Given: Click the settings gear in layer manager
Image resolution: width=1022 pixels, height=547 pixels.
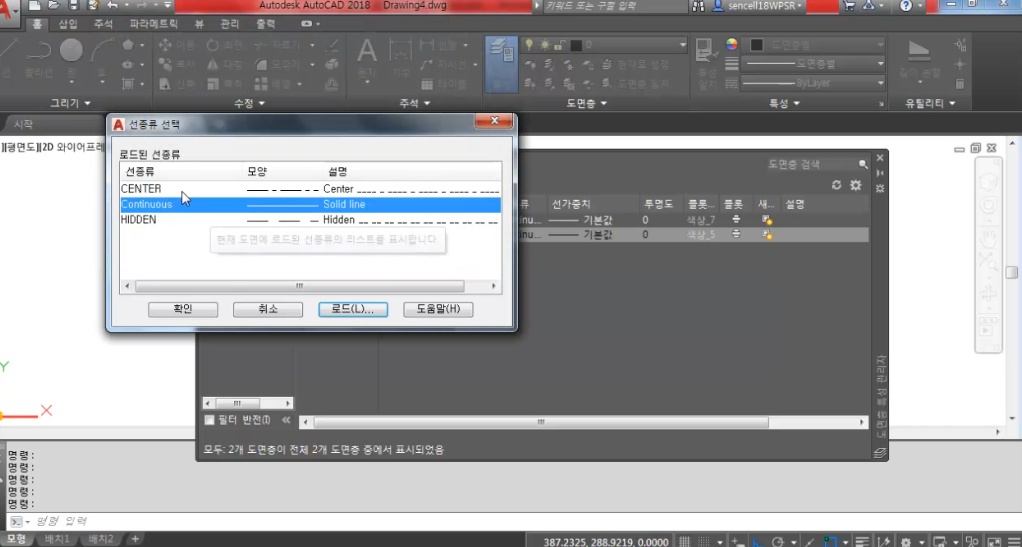Looking at the screenshot, I should [856, 185].
